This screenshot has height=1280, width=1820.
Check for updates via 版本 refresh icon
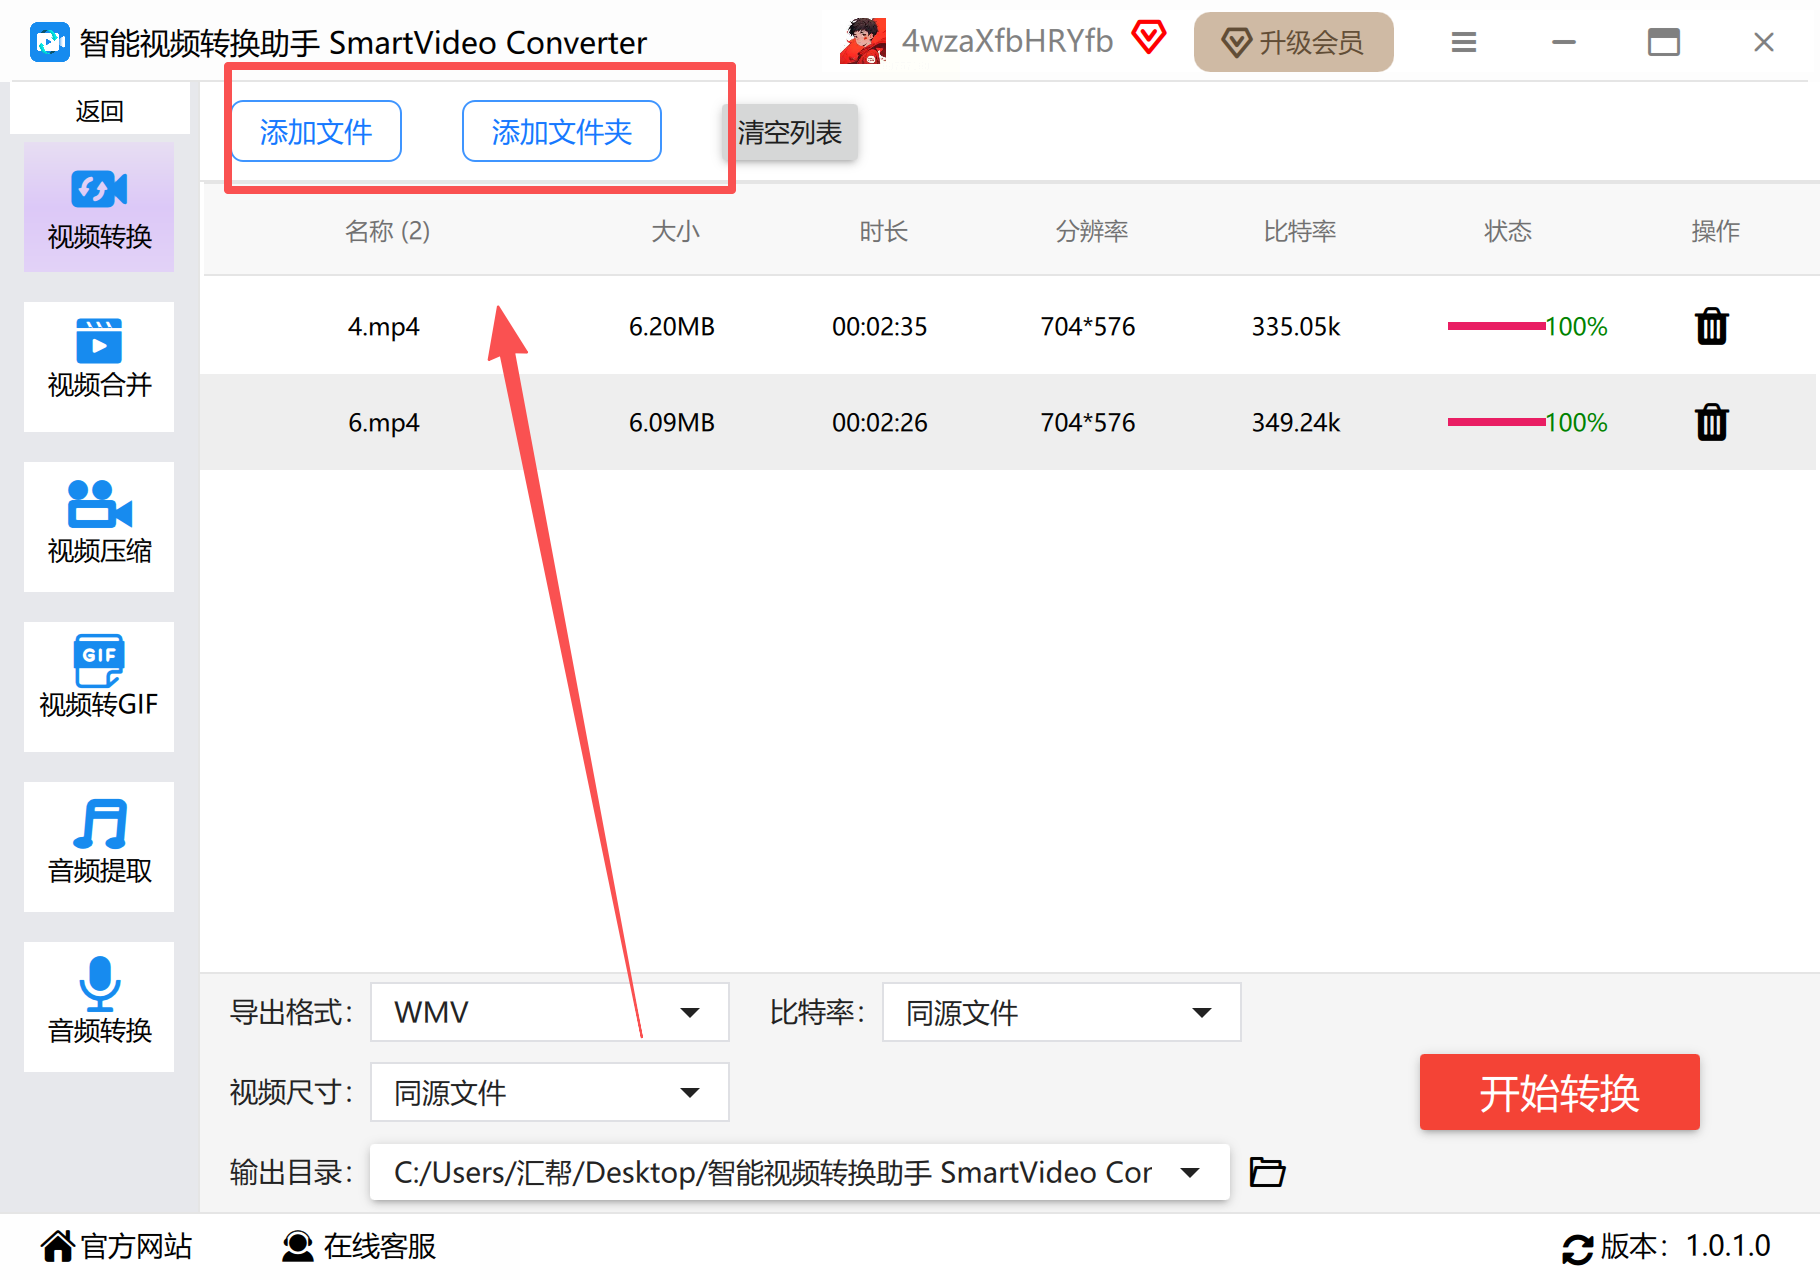click(x=1578, y=1248)
